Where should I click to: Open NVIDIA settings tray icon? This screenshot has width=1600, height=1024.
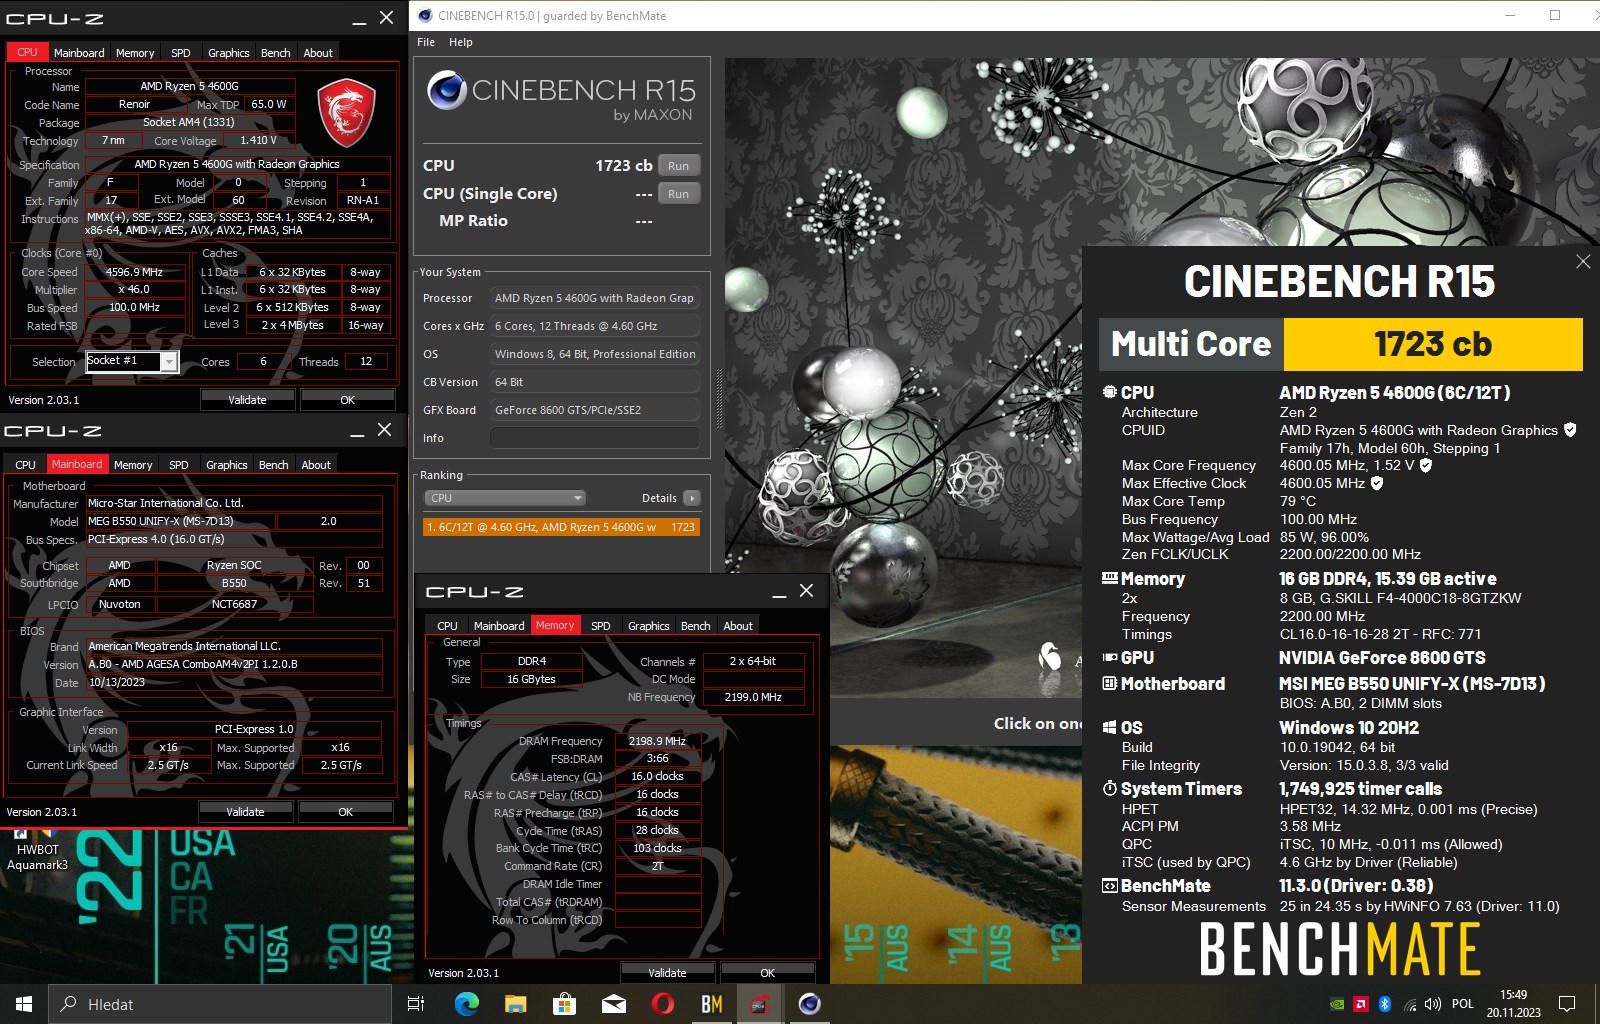[x=1337, y=1004]
